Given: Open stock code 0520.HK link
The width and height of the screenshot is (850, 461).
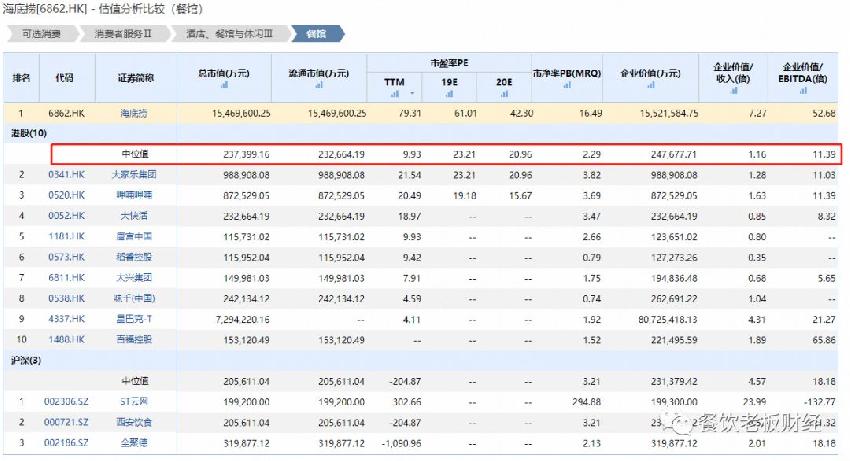Looking at the screenshot, I should (x=66, y=195).
